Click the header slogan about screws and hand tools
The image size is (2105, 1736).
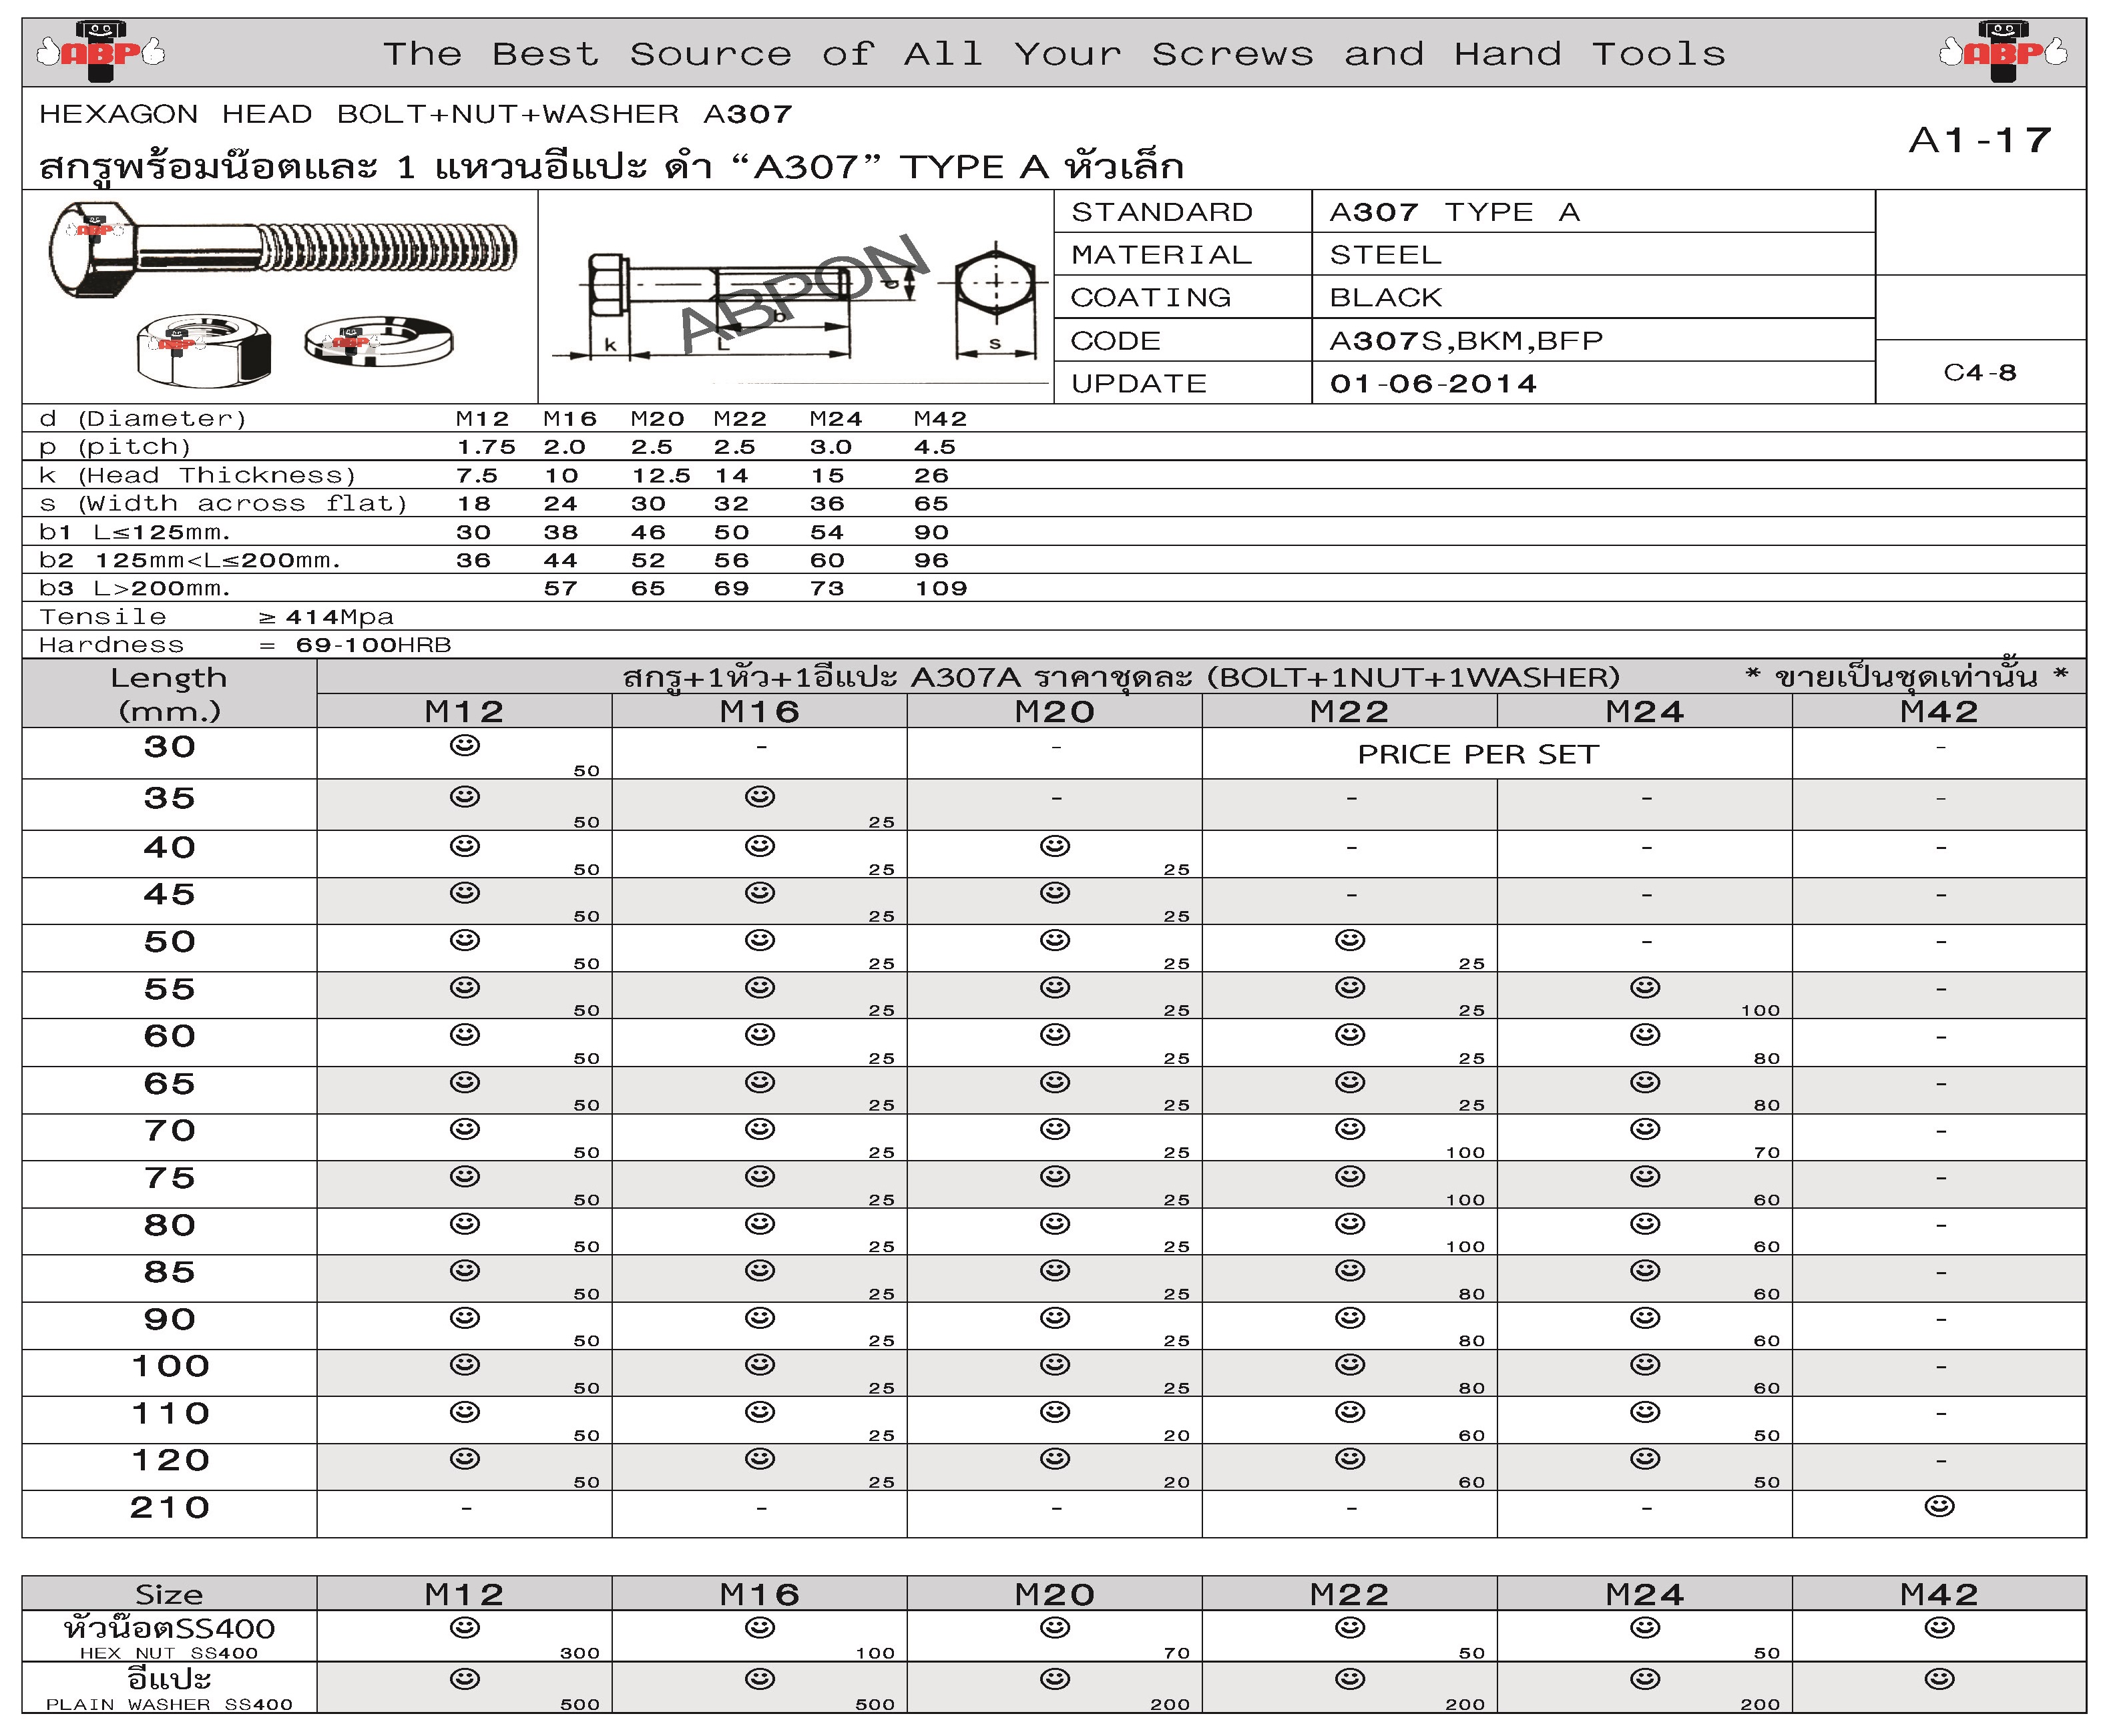(1054, 53)
